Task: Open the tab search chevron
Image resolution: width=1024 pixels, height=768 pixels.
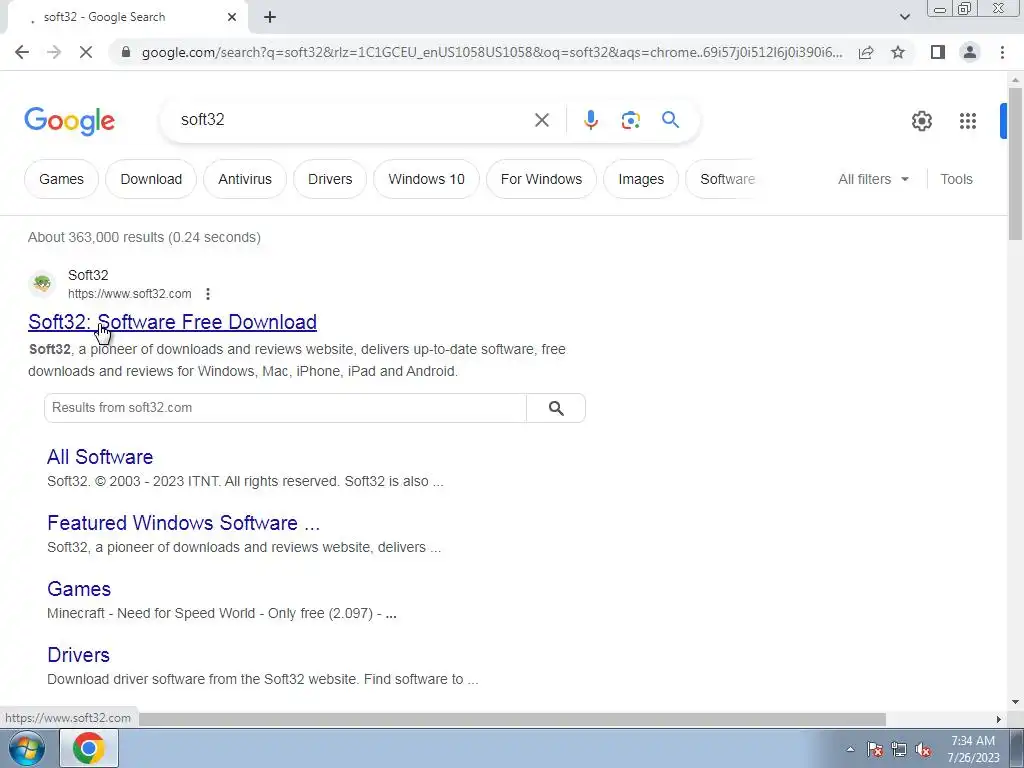Action: (904, 17)
